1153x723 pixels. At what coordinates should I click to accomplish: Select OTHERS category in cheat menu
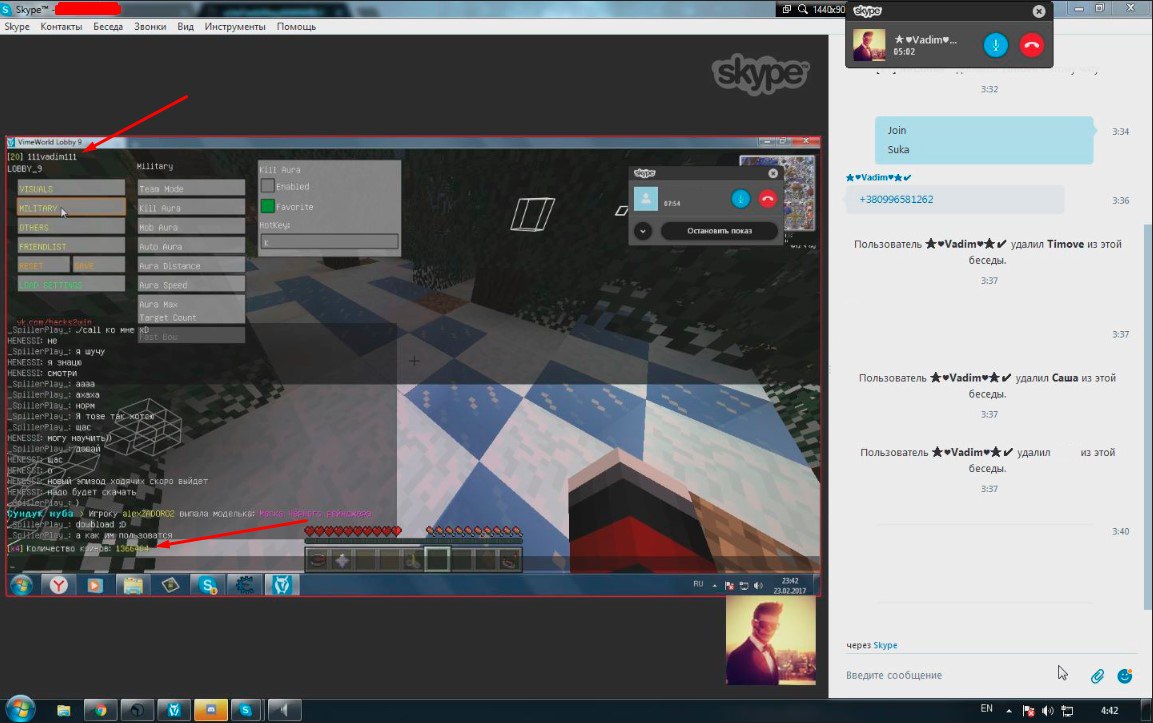pyautogui.click(x=71, y=227)
